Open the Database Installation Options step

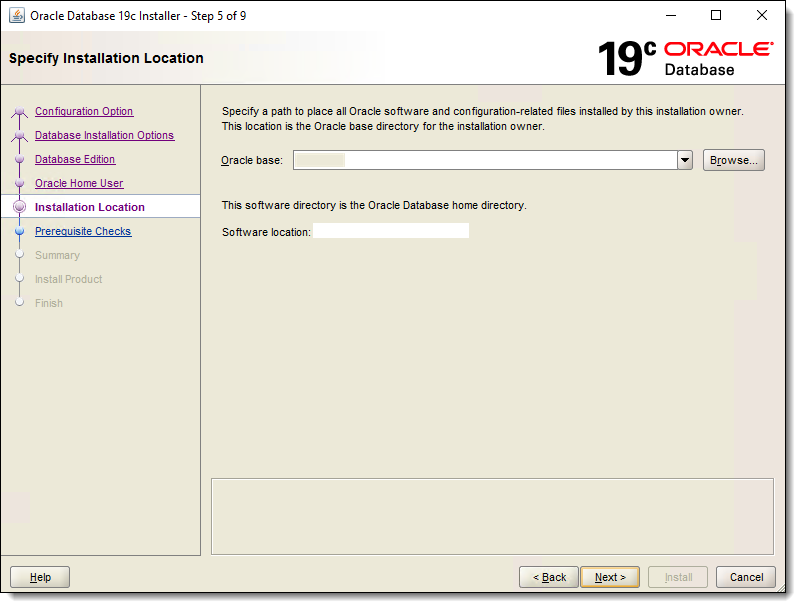tap(103, 135)
